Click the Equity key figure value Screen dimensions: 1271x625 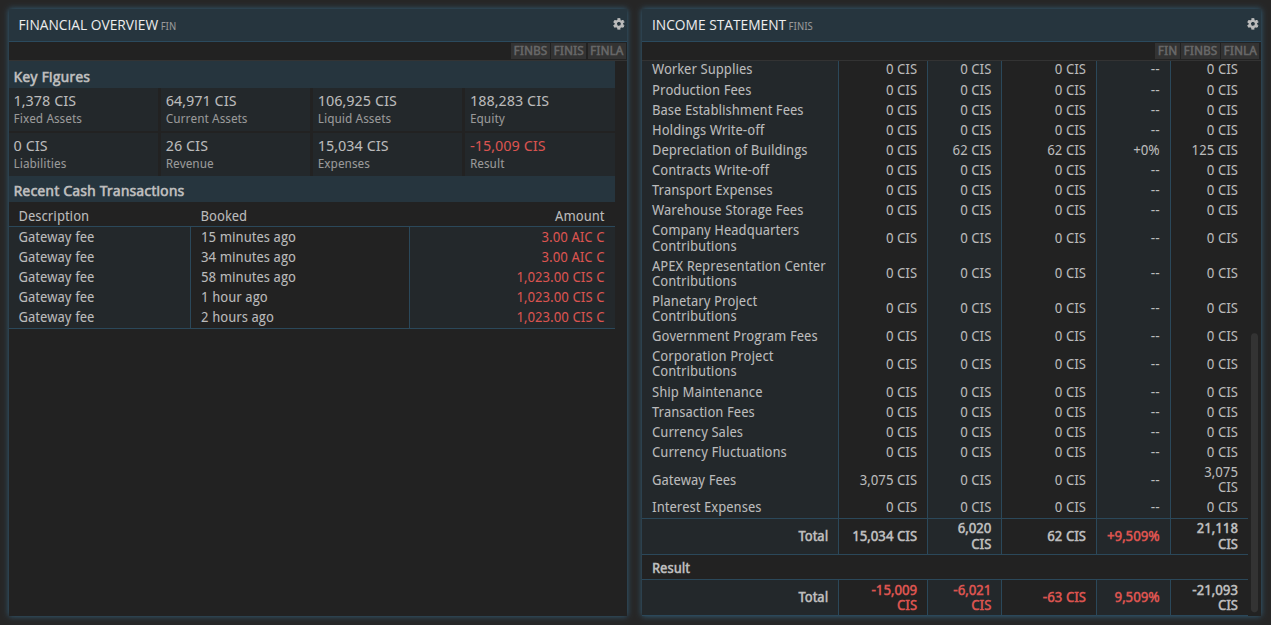pos(509,101)
